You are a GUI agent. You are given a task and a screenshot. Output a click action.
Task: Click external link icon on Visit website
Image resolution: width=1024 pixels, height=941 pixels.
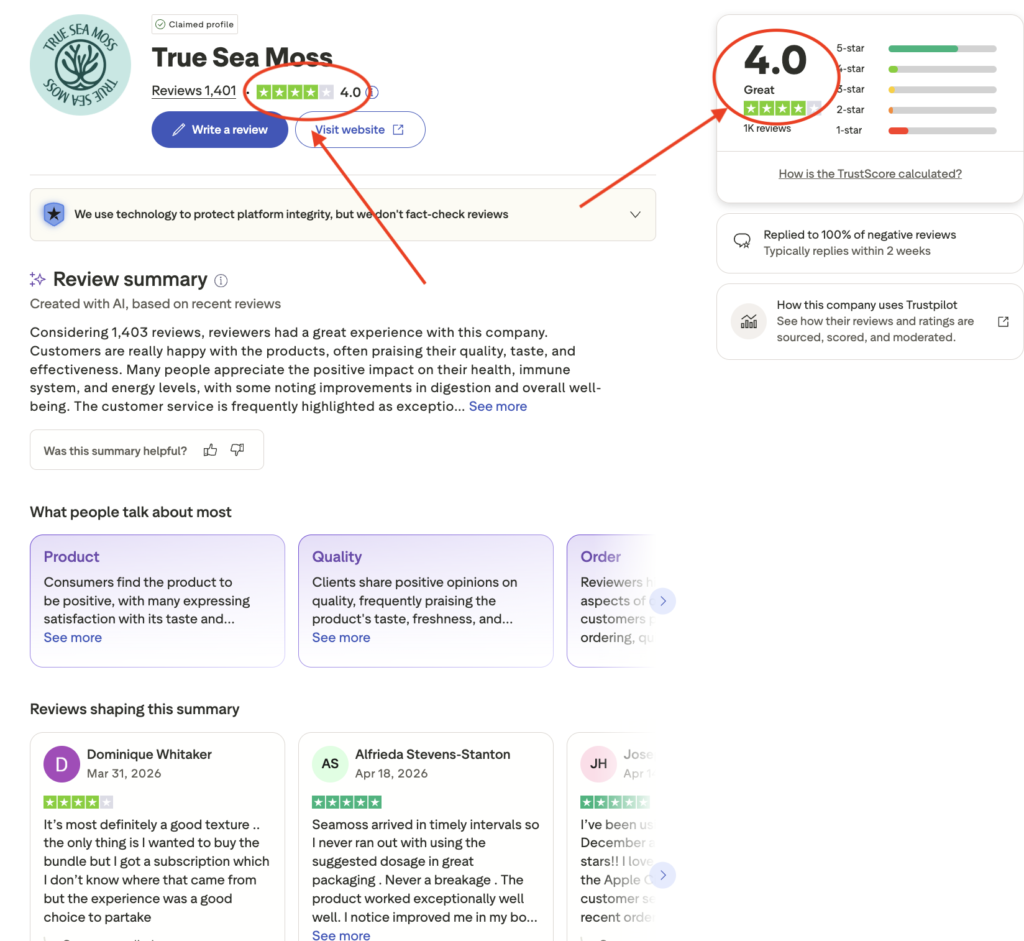[x=398, y=130]
